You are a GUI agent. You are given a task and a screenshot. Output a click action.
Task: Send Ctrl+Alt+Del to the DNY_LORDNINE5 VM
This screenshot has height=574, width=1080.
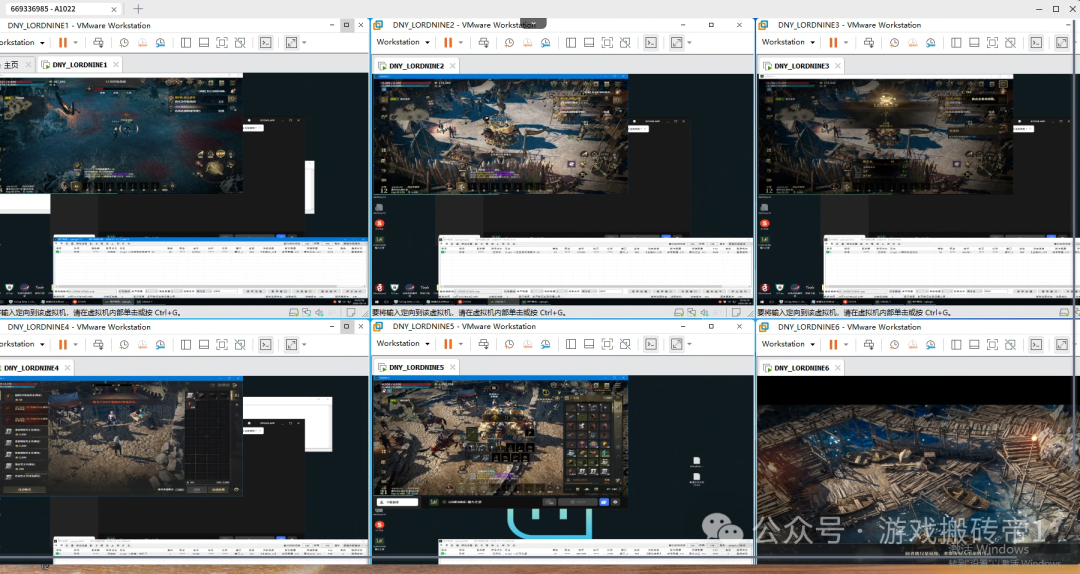[484, 344]
